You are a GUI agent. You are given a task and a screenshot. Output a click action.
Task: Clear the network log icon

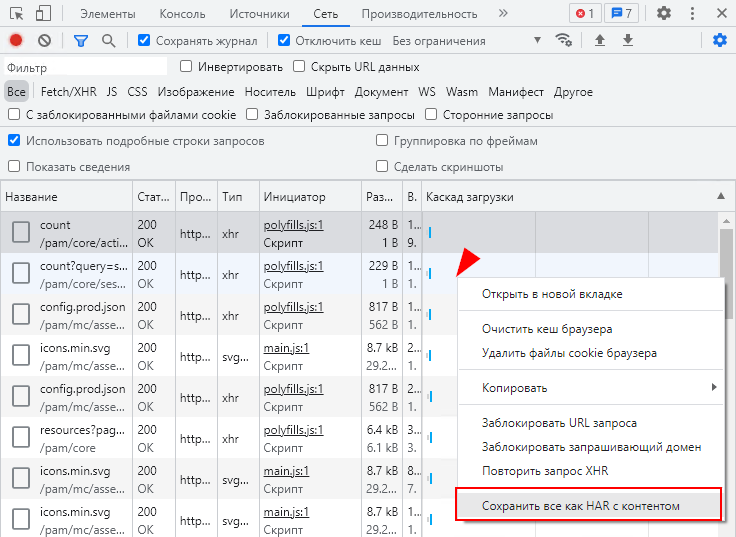(44, 41)
